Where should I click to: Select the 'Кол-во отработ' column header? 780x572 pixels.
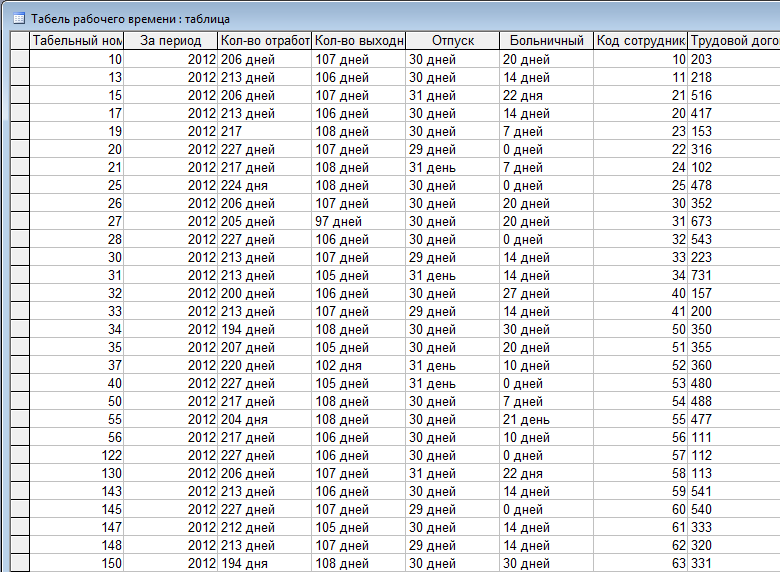(265, 41)
